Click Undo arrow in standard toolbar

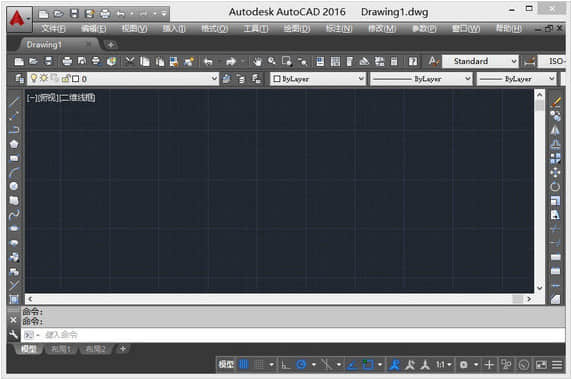pyautogui.click(x=208, y=61)
